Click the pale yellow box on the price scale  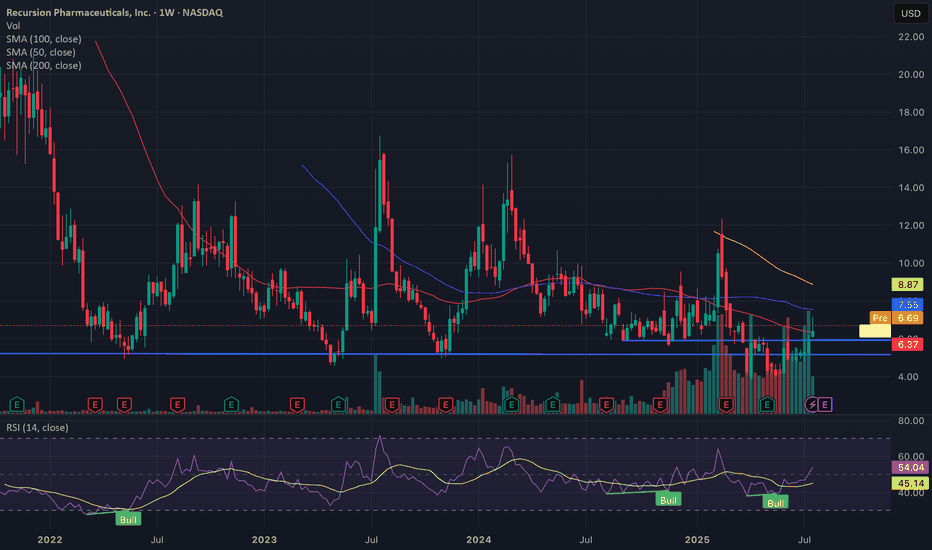coord(875,331)
